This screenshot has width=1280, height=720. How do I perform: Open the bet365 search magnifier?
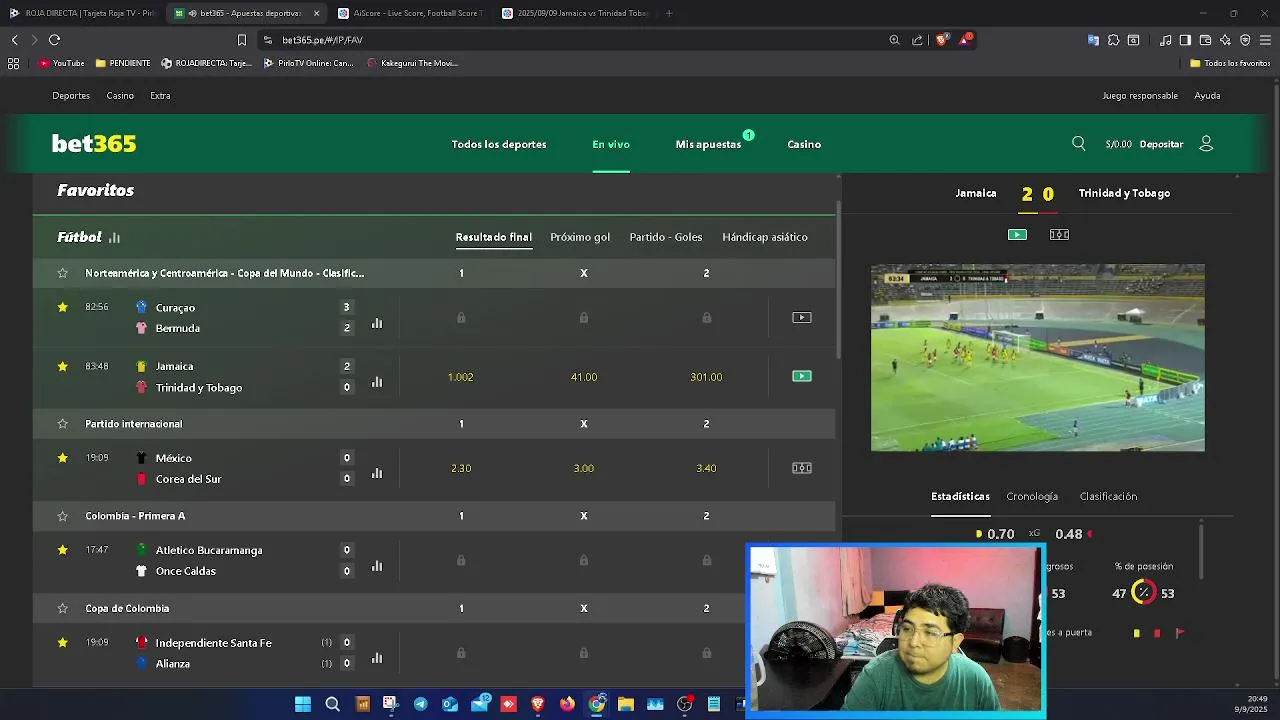coord(1078,144)
